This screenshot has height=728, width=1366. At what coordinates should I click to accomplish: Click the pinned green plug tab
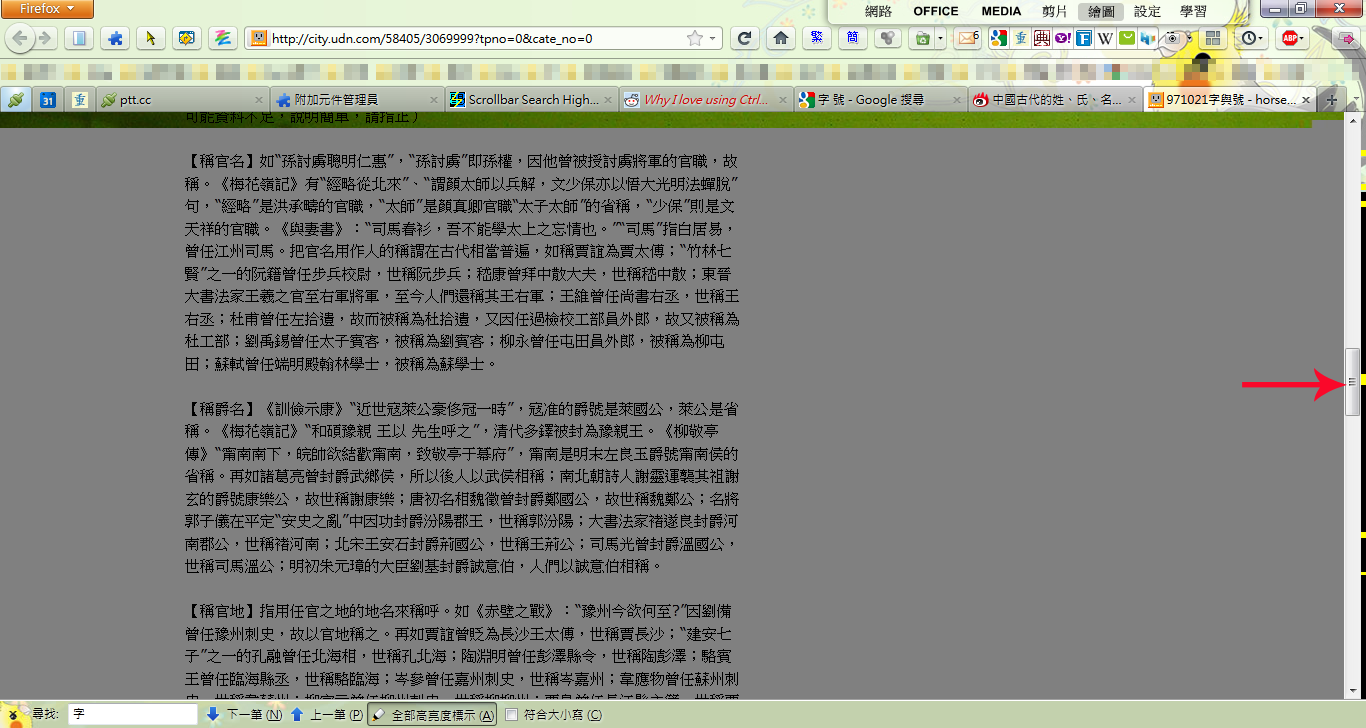tap(15, 100)
